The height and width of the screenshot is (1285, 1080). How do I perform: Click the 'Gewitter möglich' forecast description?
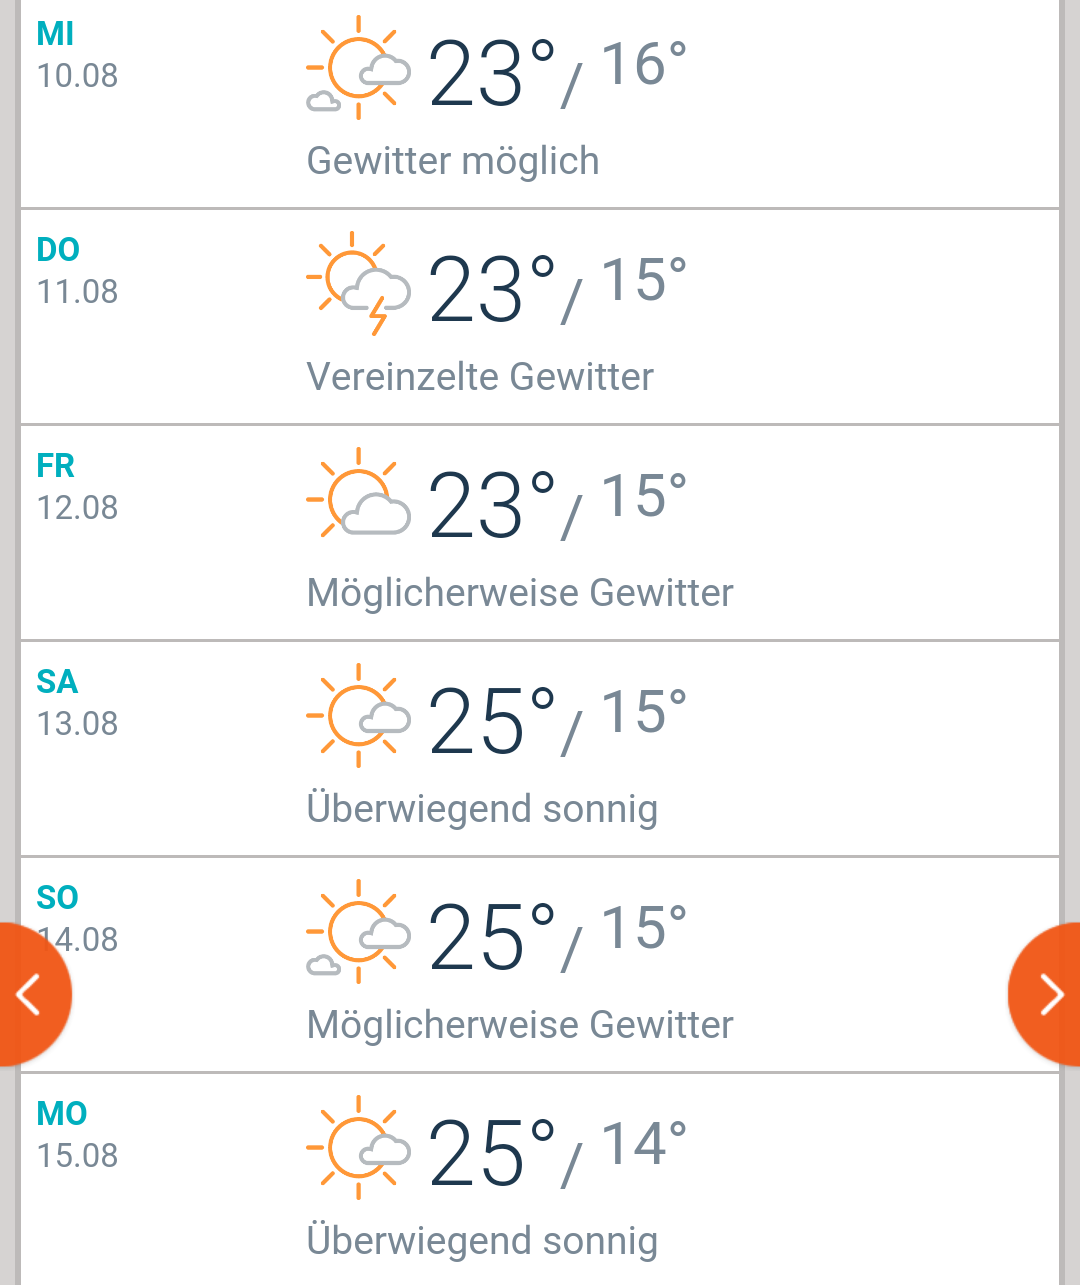point(453,161)
